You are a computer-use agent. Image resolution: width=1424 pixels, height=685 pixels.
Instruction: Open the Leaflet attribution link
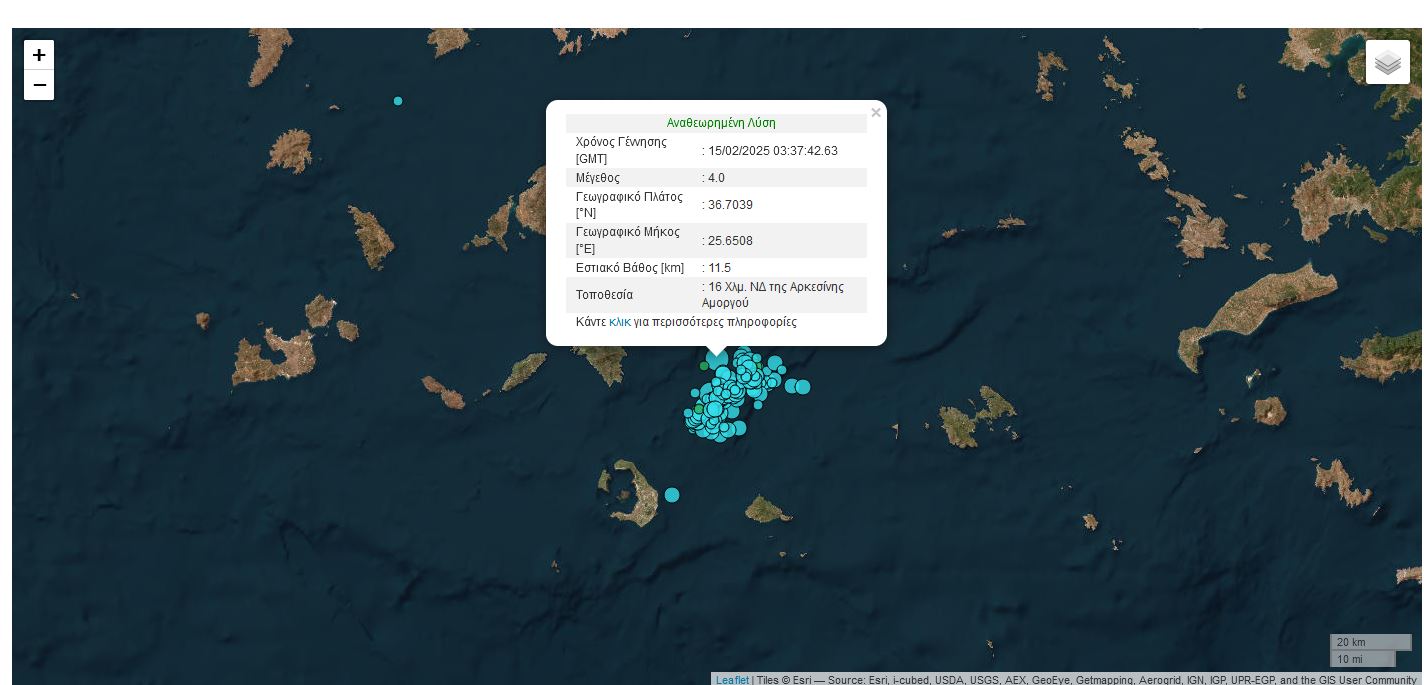tap(731, 680)
